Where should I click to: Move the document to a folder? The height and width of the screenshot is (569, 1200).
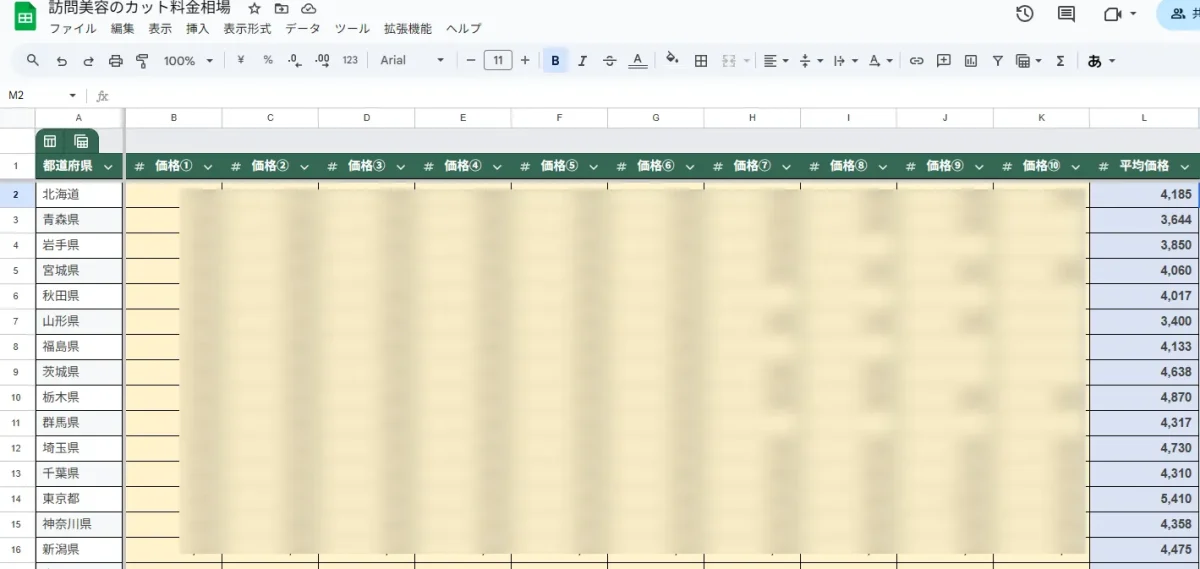[281, 8]
